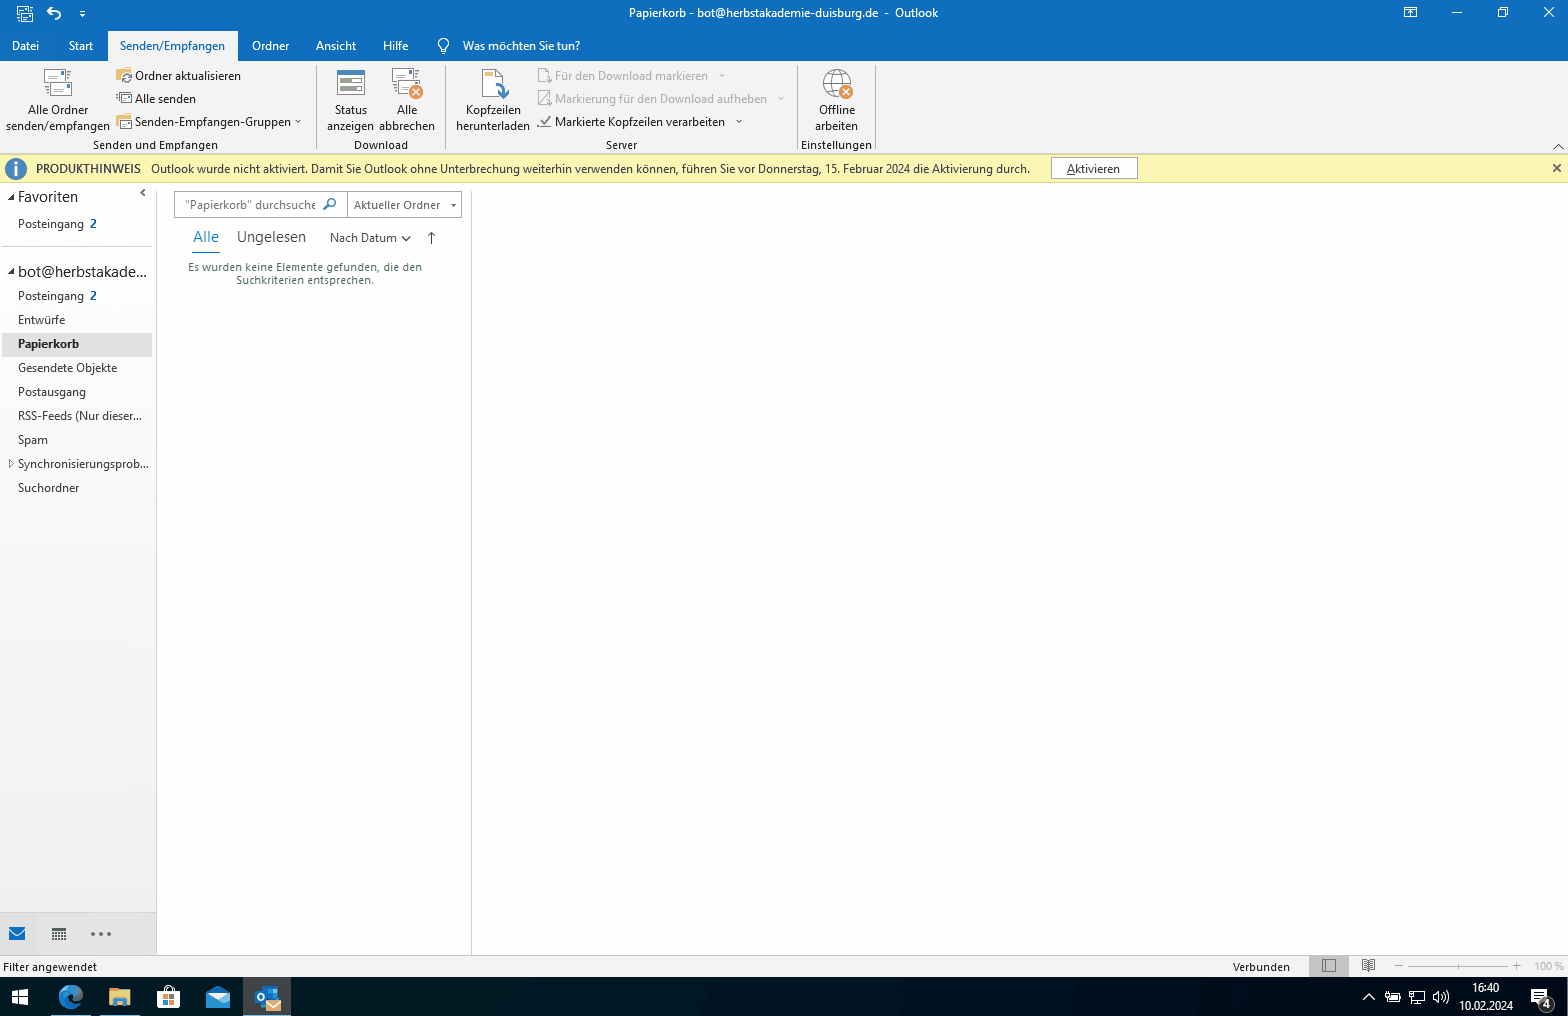Click zoom out minus button
The width and height of the screenshot is (1568, 1016).
1399,966
